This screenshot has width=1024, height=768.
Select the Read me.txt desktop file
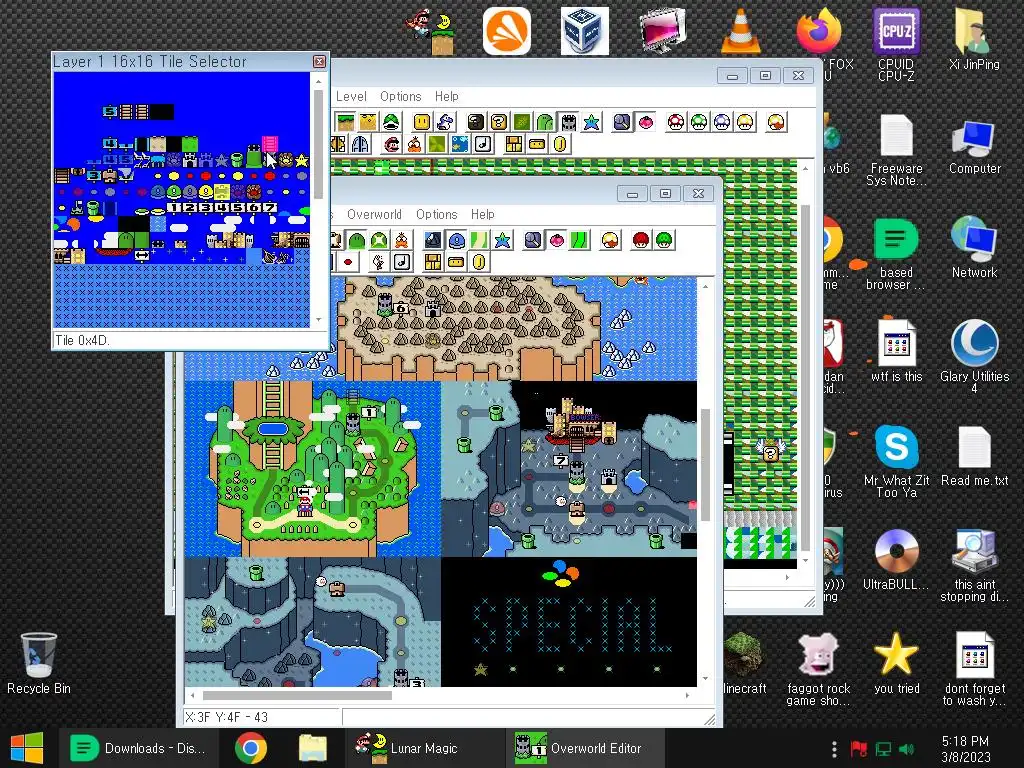tap(974, 456)
